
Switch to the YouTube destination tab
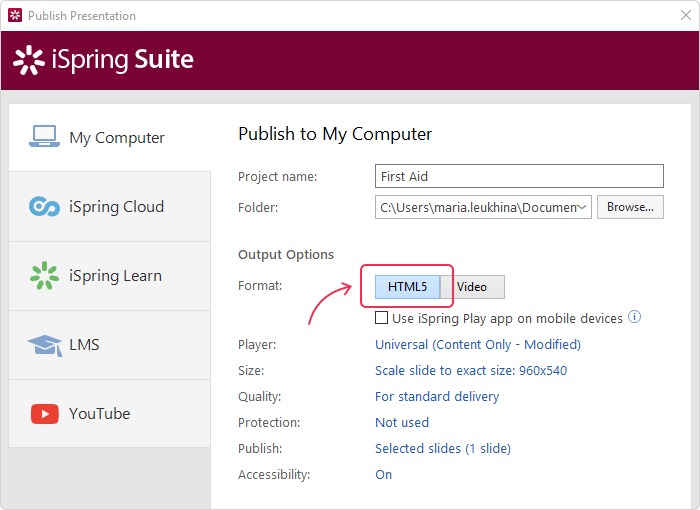click(x=110, y=414)
